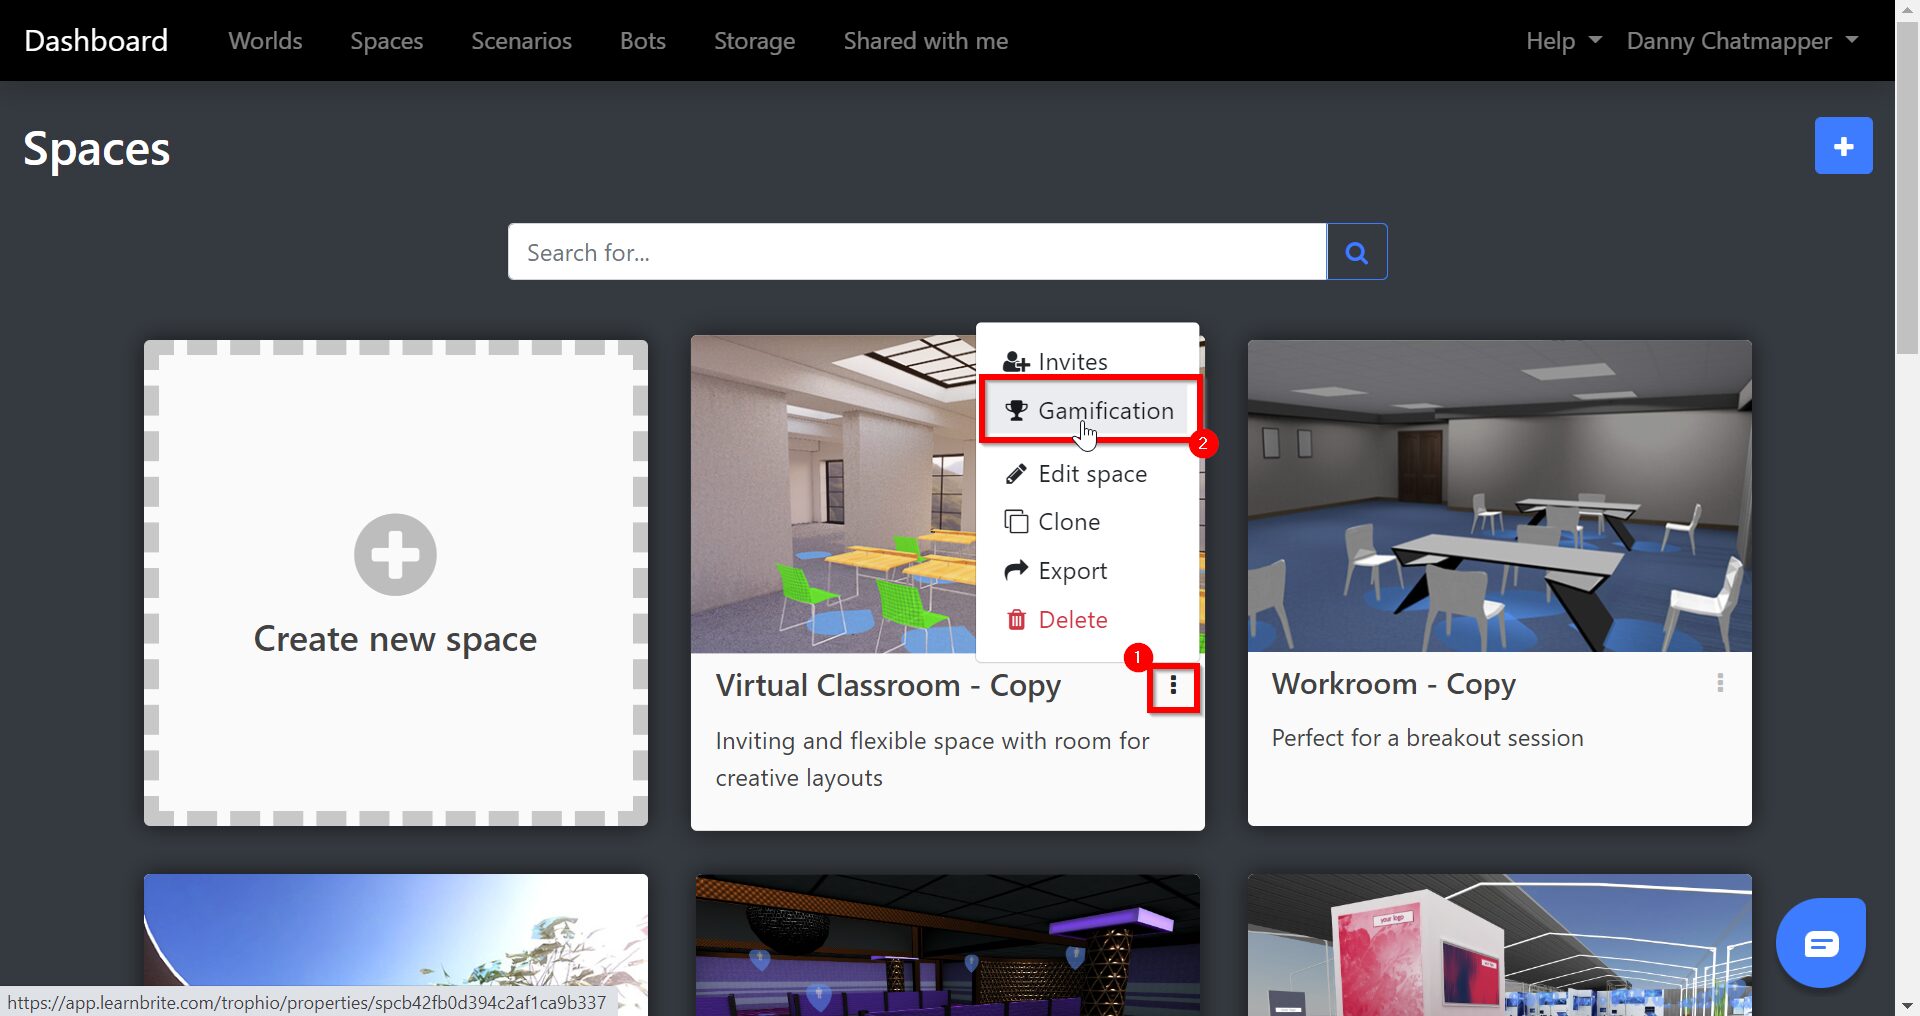Open Shared with me page

pos(925,41)
